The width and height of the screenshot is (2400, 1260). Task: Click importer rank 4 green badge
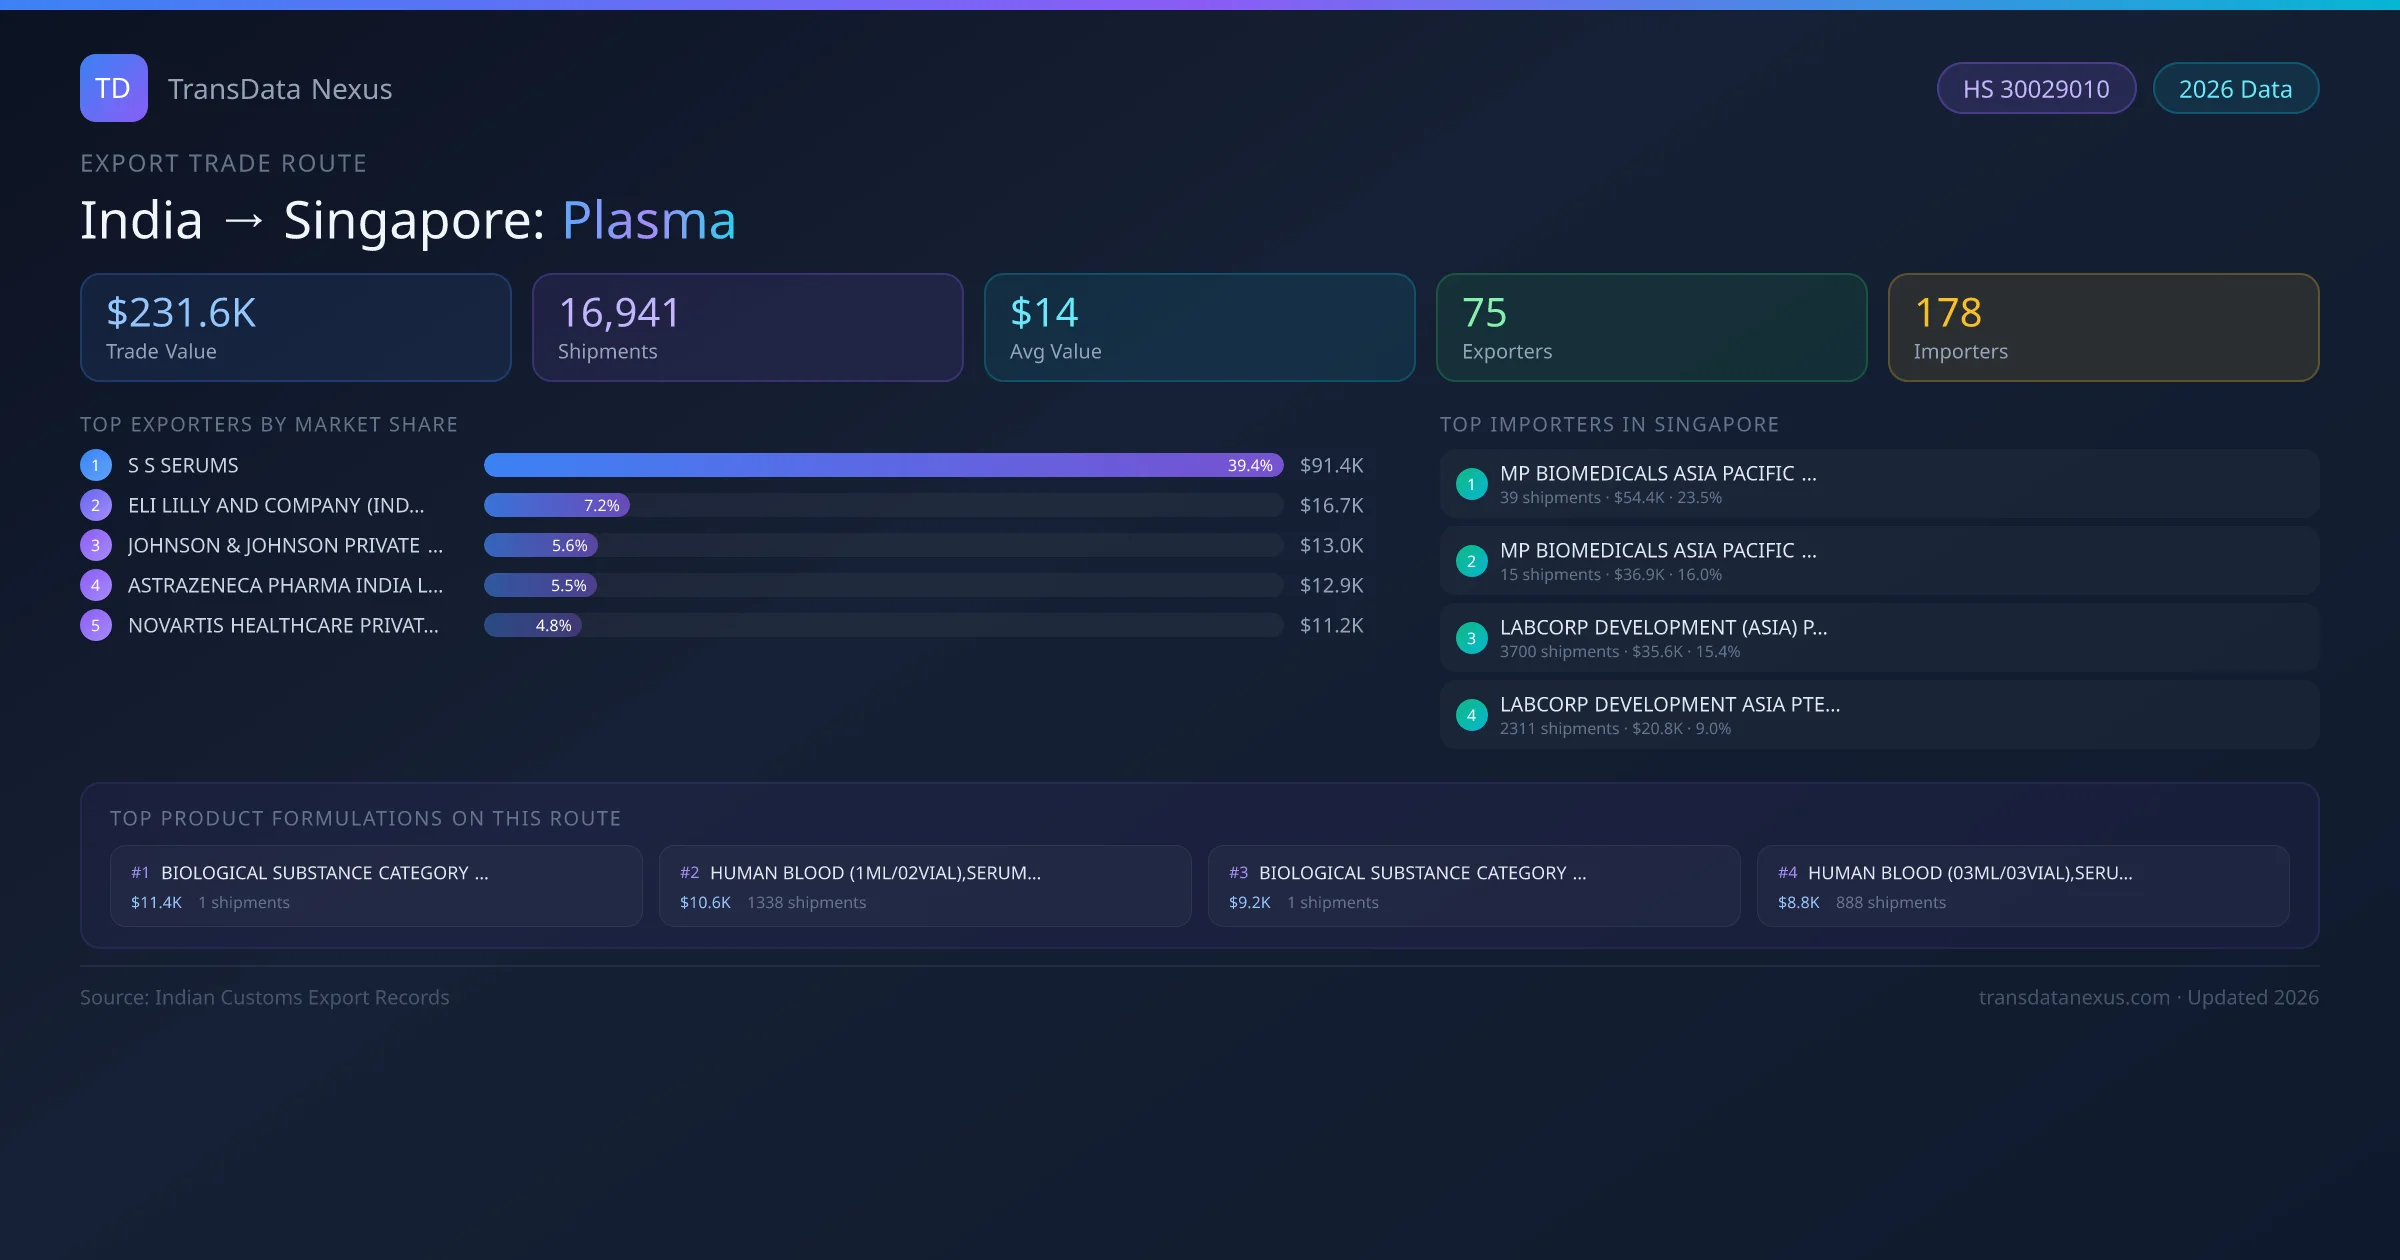click(1471, 715)
